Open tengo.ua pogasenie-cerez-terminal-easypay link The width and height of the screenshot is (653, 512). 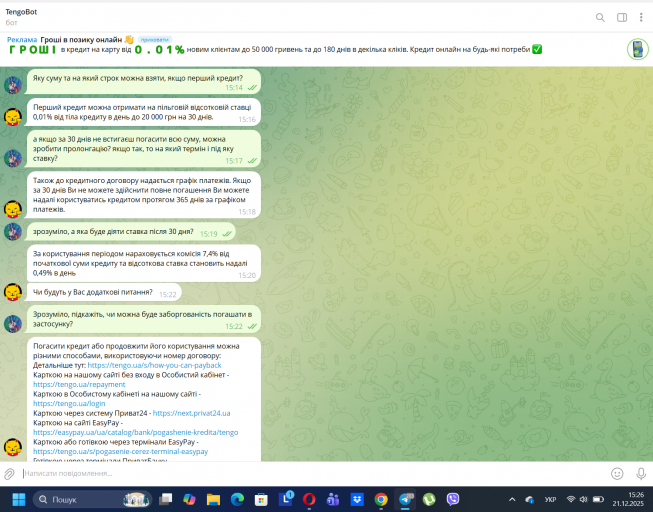[x=120, y=452]
